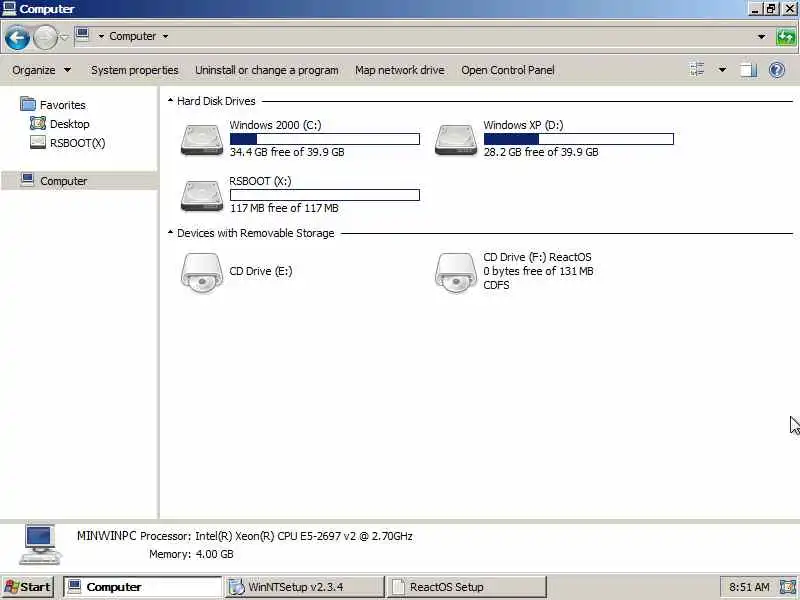
Task: Switch to ReactOS Setup in the taskbar
Action: tap(466, 587)
